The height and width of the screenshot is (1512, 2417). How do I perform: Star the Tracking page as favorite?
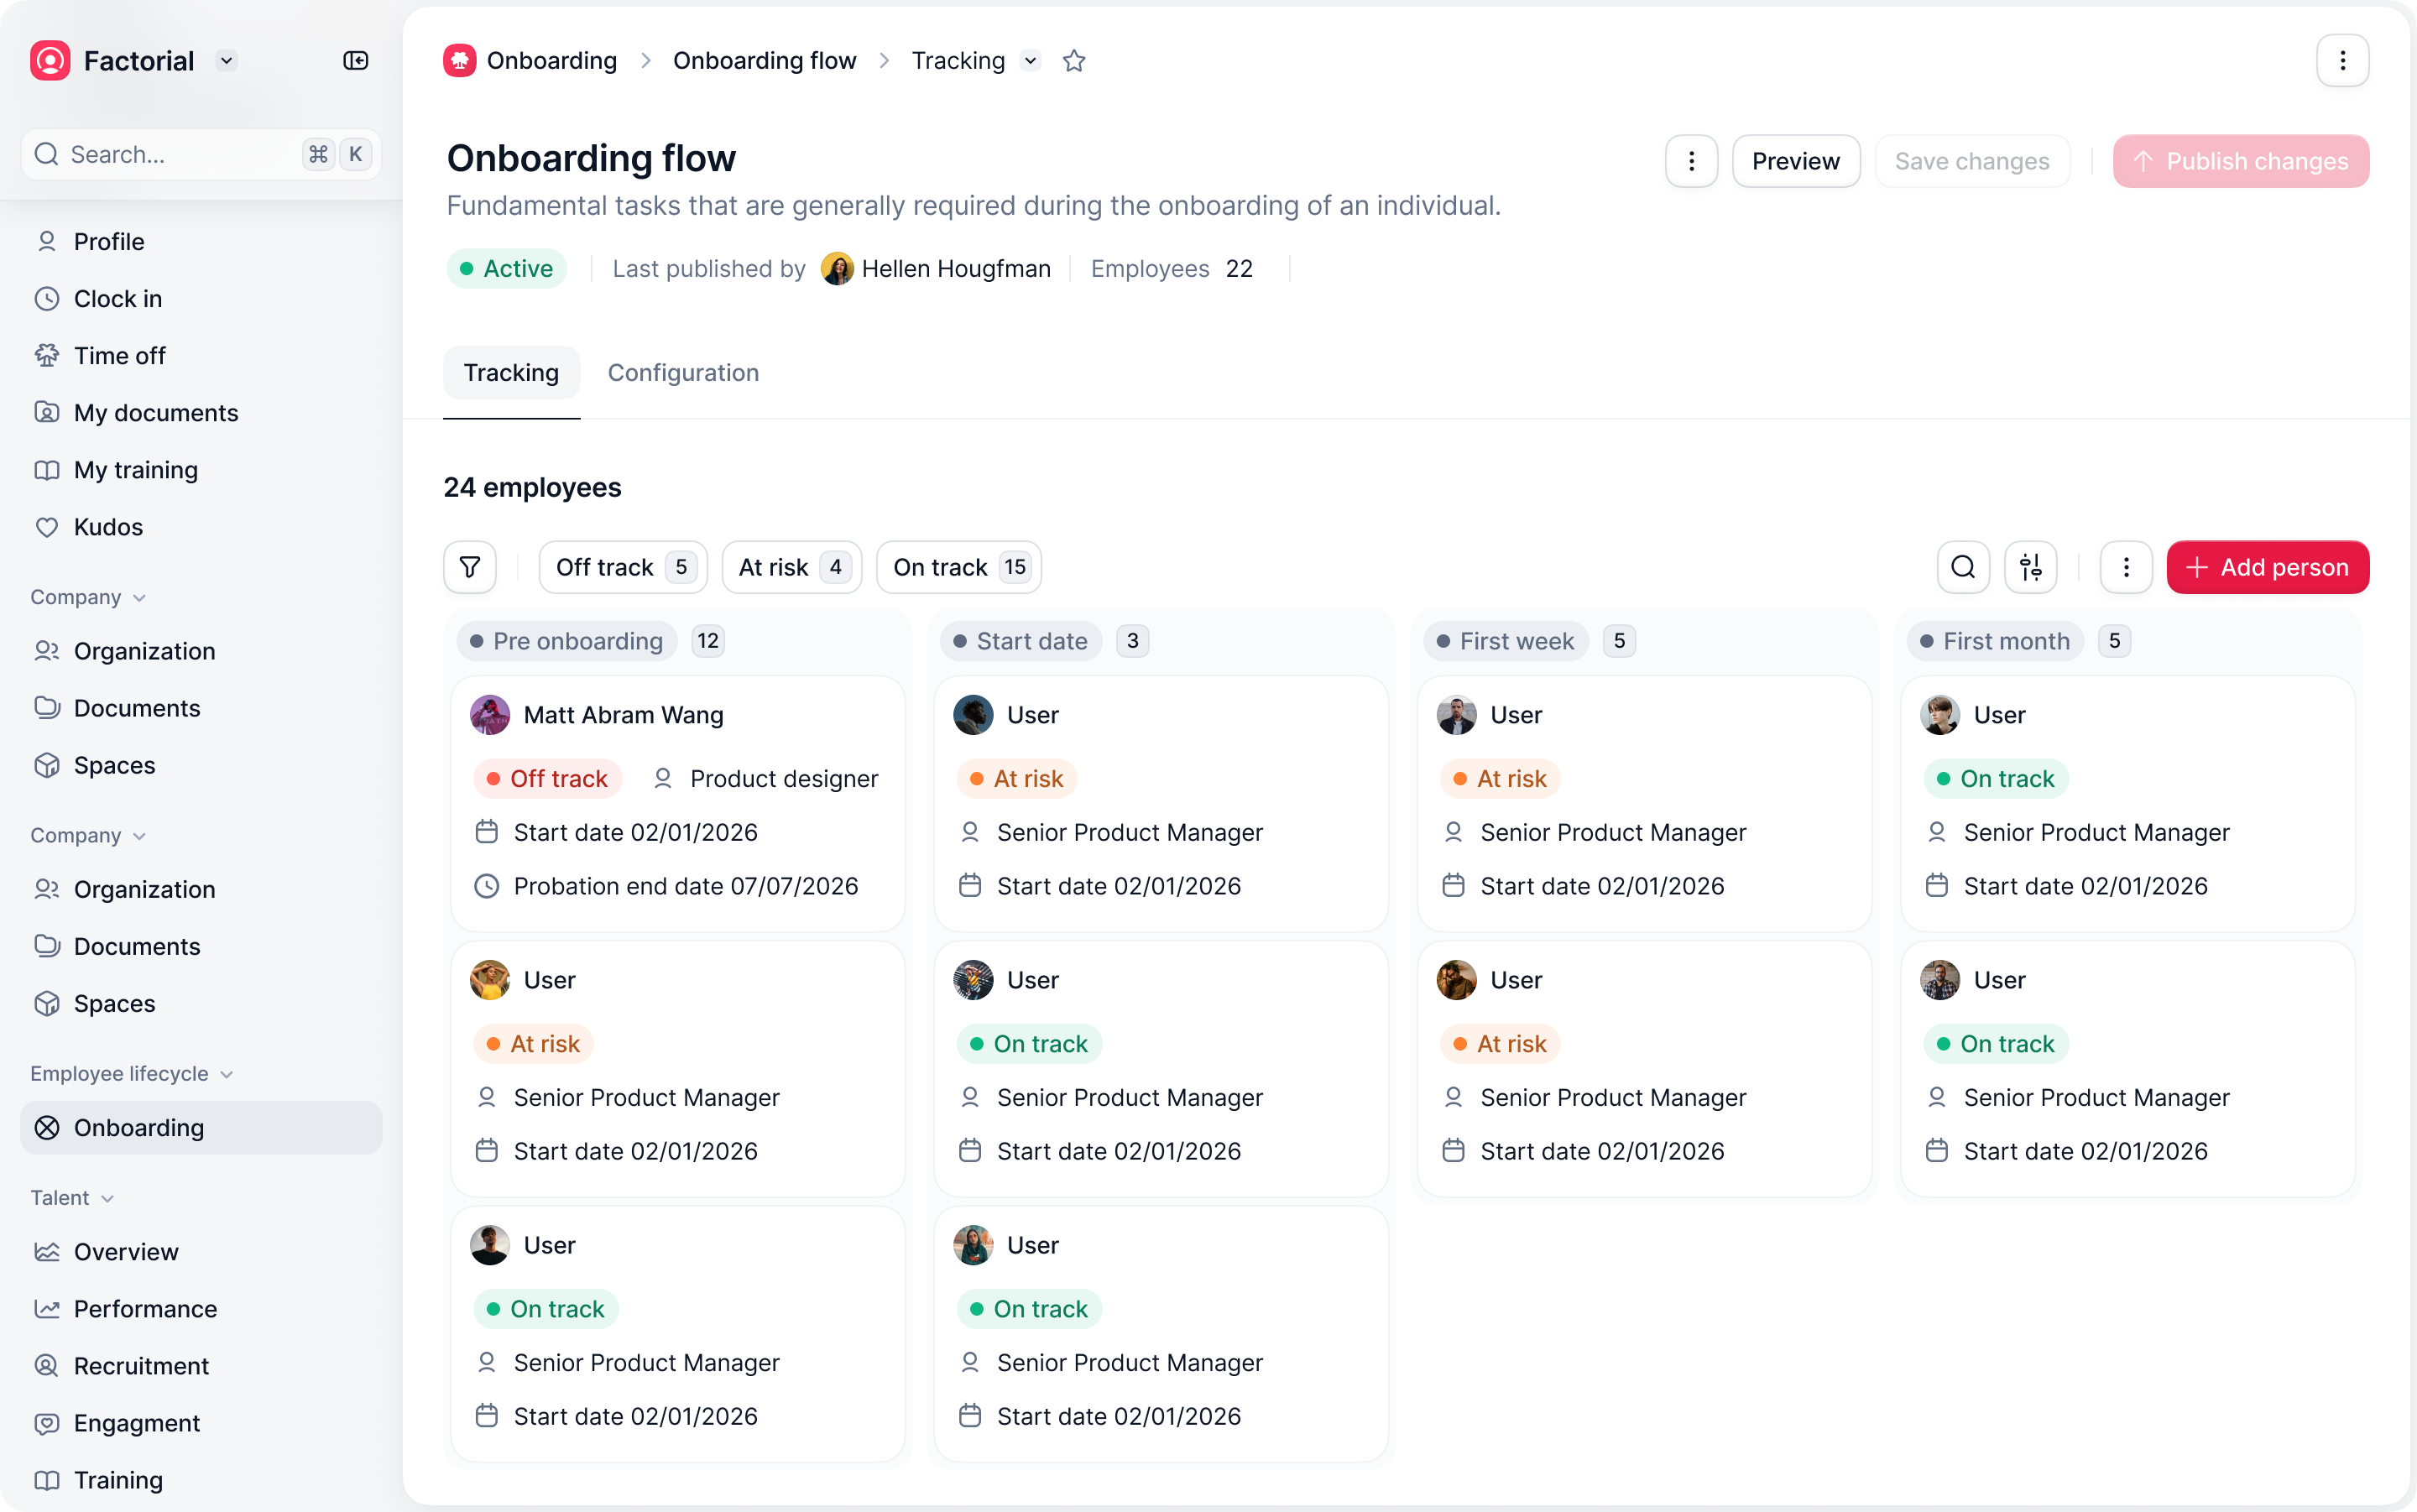pyautogui.click(x=1074, y=61)
